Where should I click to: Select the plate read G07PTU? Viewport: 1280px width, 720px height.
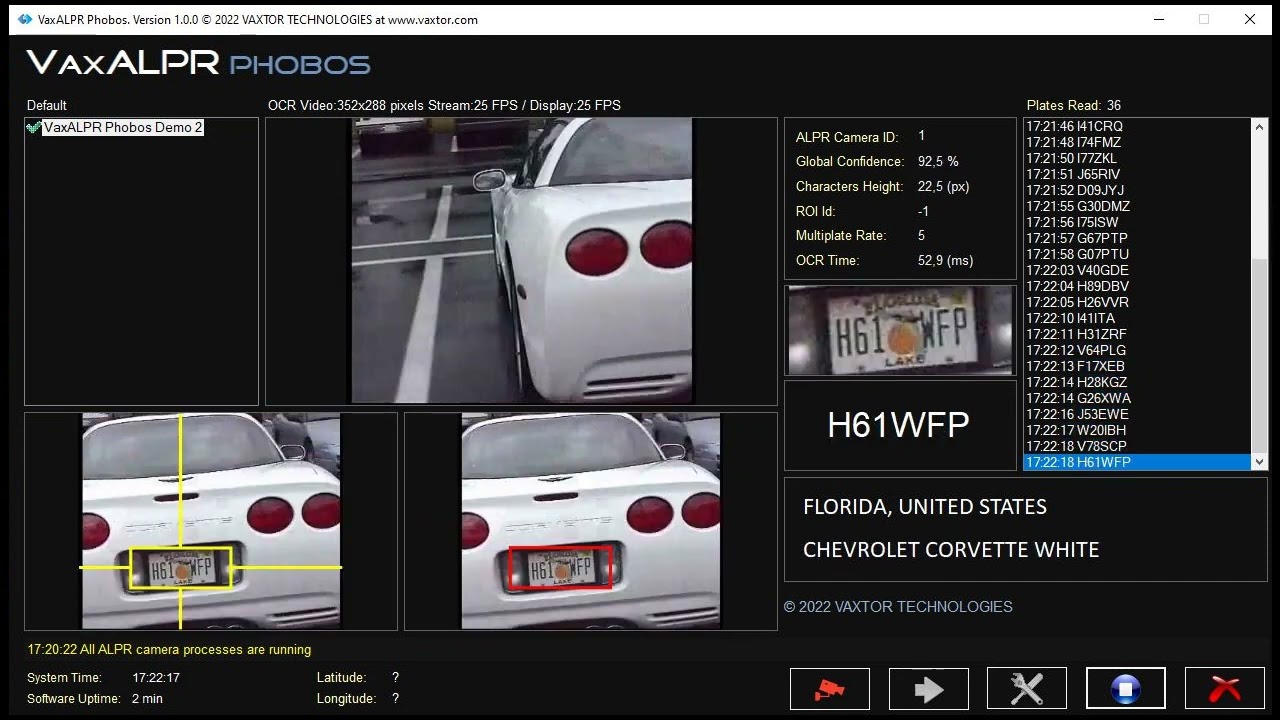(1137, 254)
